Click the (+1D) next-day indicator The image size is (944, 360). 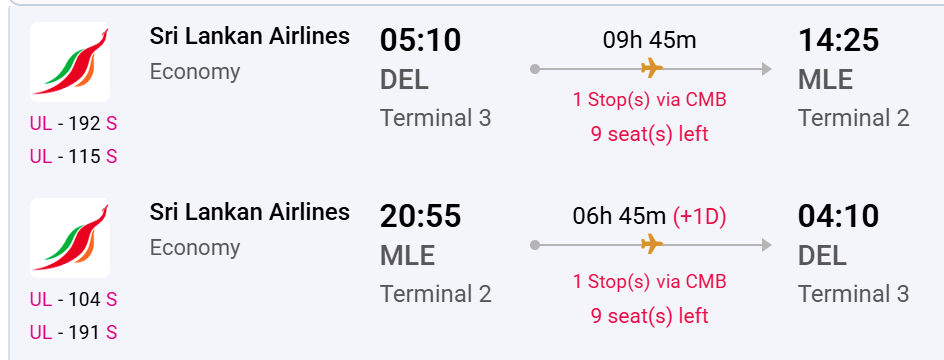700,217
